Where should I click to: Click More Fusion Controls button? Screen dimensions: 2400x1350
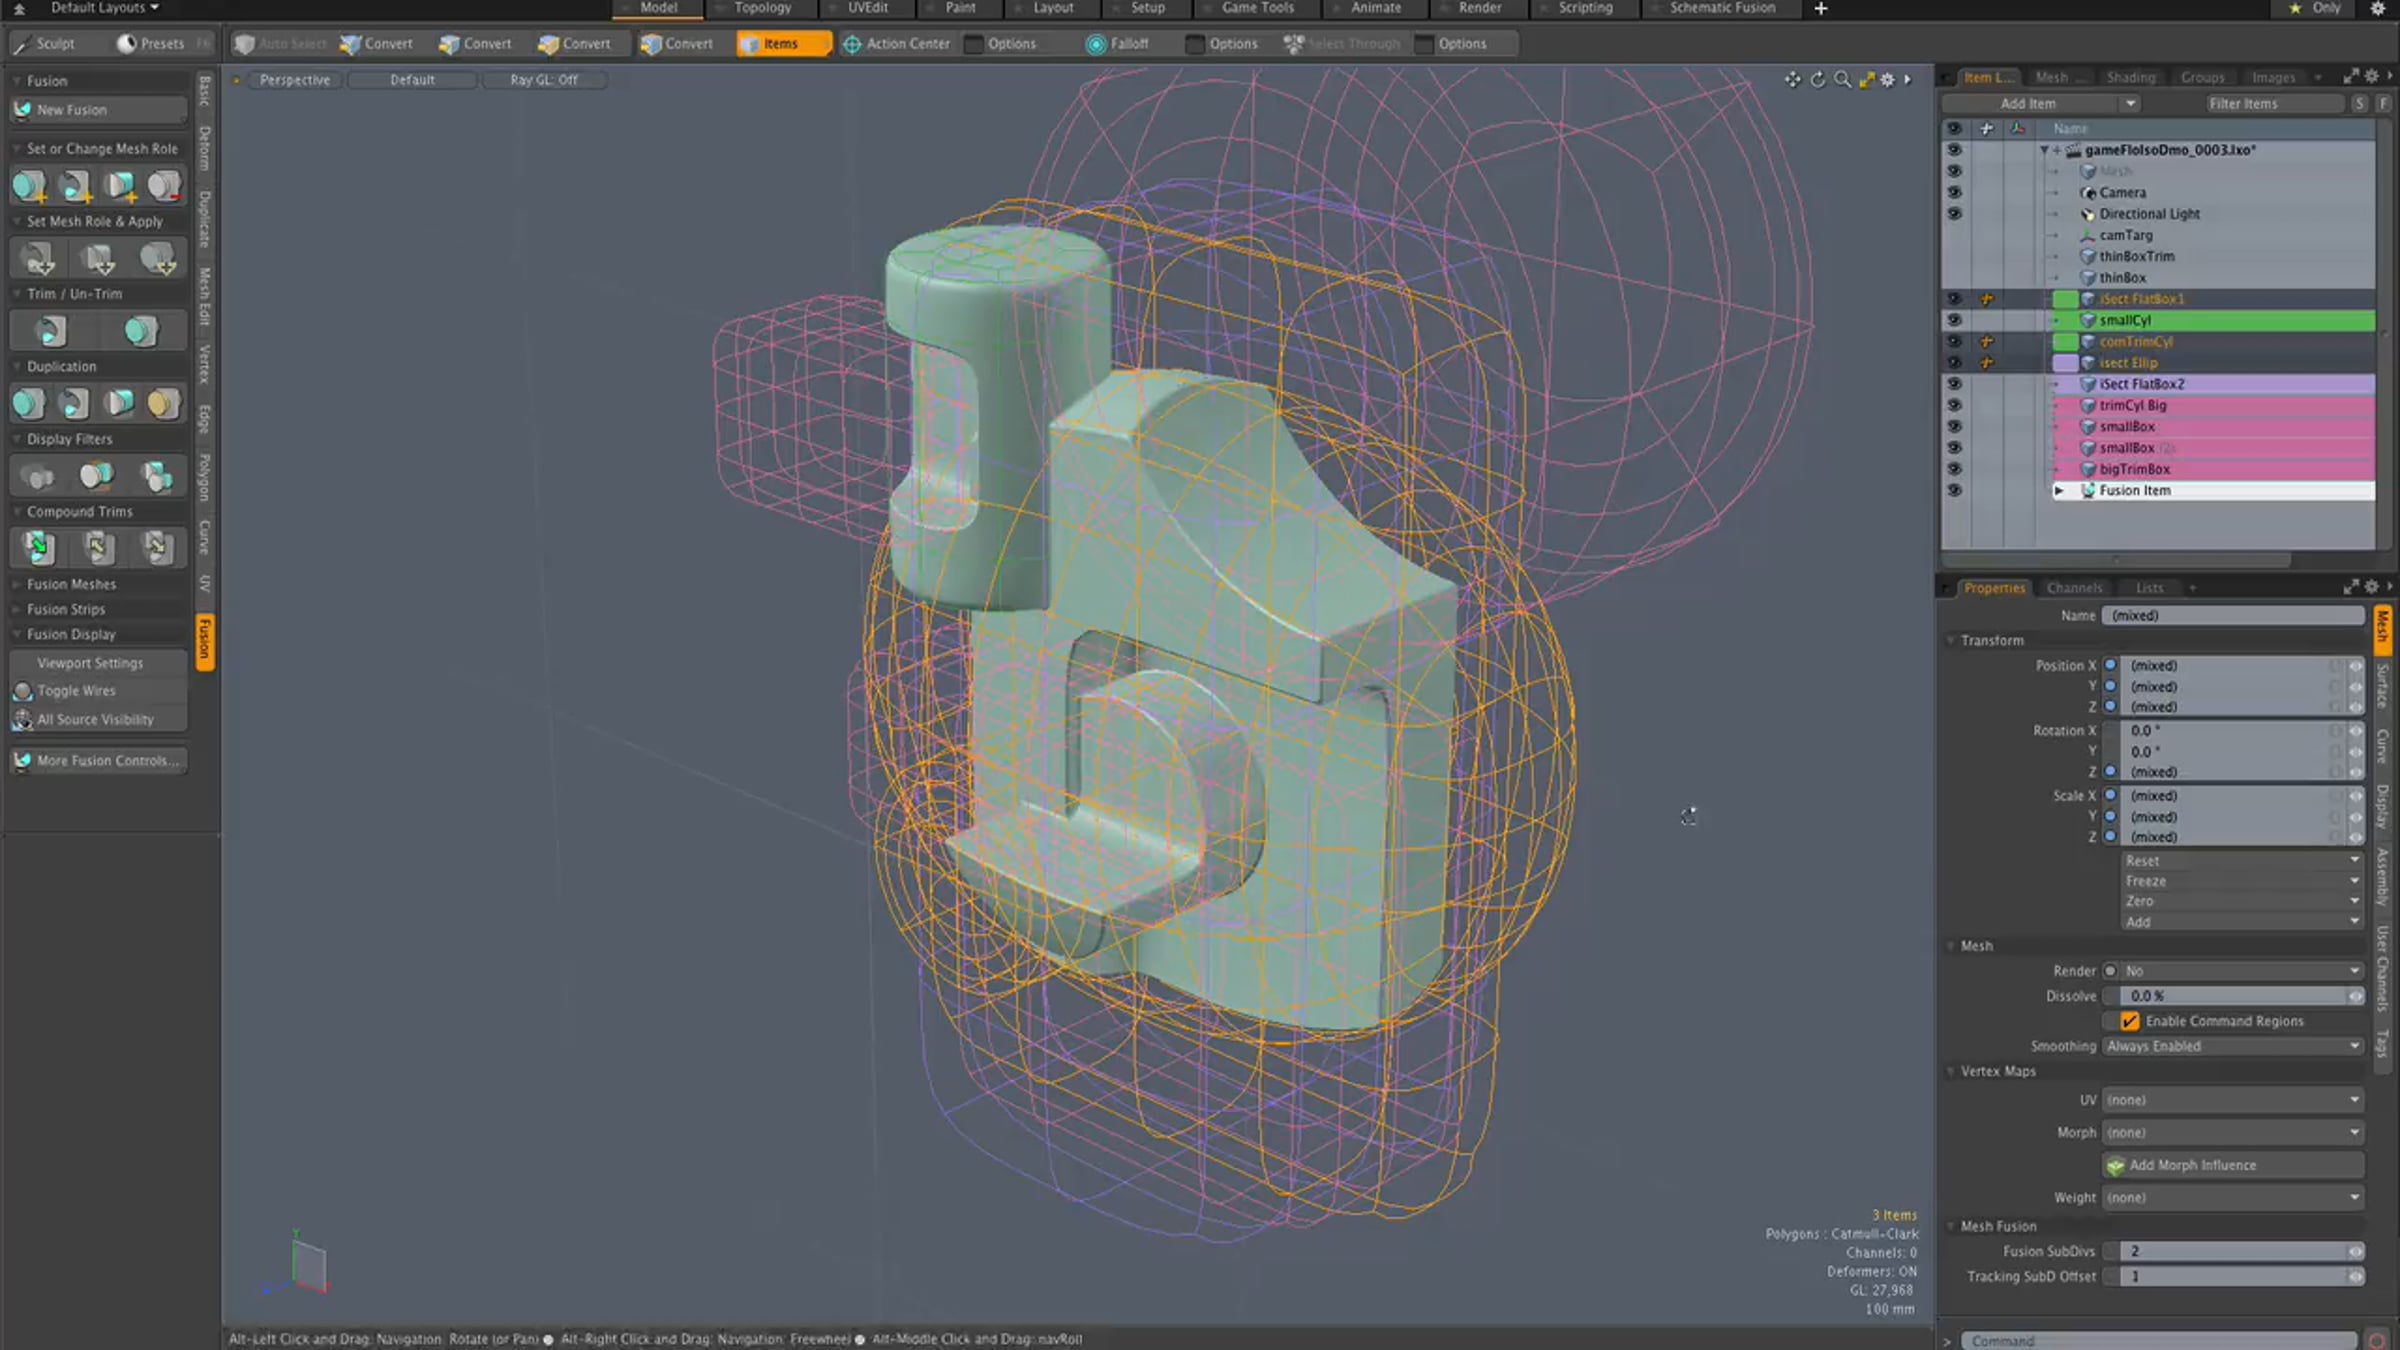click(99, 761)
